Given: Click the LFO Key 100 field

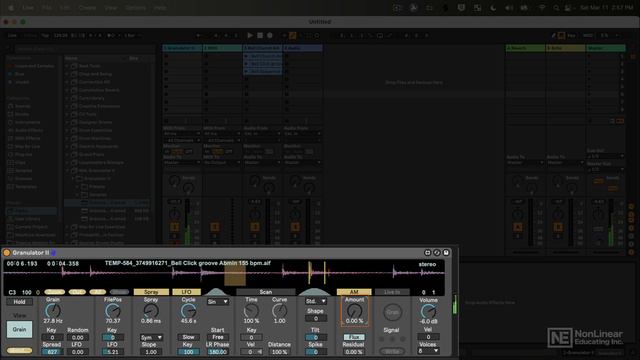Looking at the screenshot, I should point(188,352).
